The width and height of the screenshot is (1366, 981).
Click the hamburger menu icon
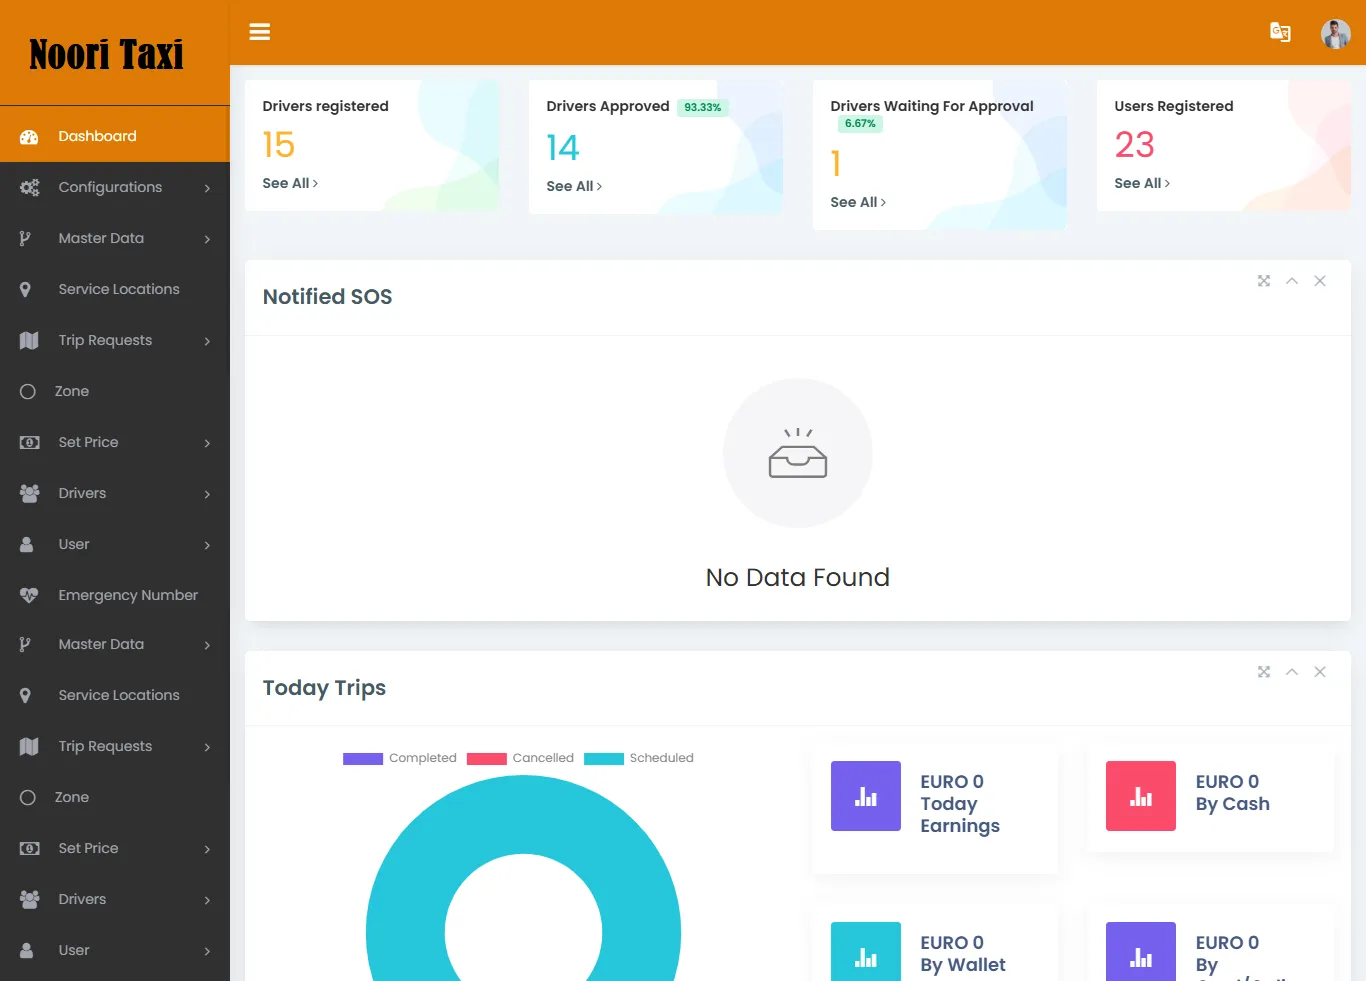[x=259, y=31]
